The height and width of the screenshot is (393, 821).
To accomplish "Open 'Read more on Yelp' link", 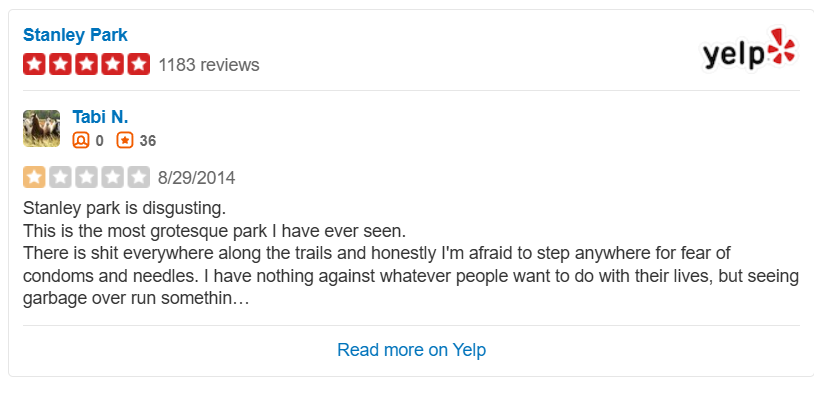I will point(412,350).
